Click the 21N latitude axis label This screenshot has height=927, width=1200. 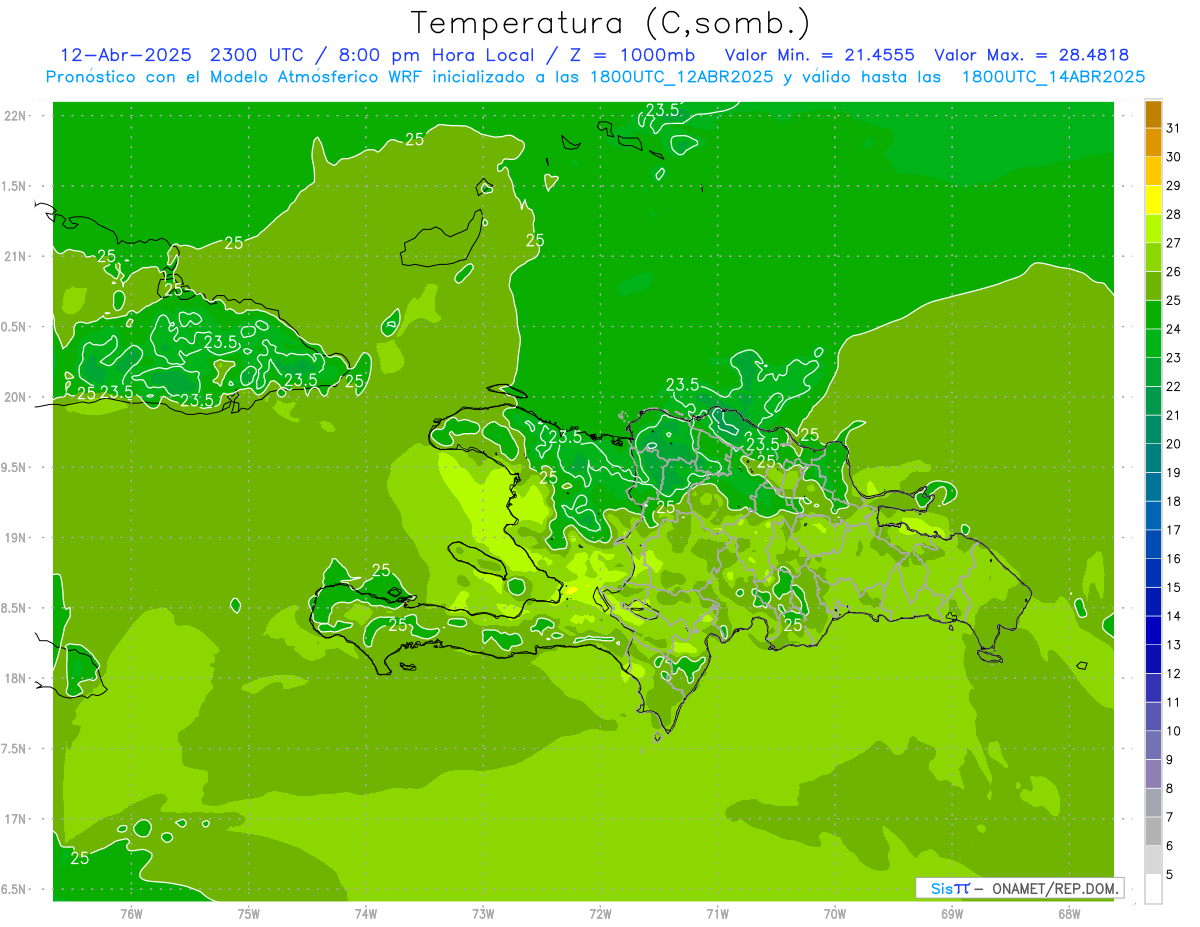click(x=17, y=257)
